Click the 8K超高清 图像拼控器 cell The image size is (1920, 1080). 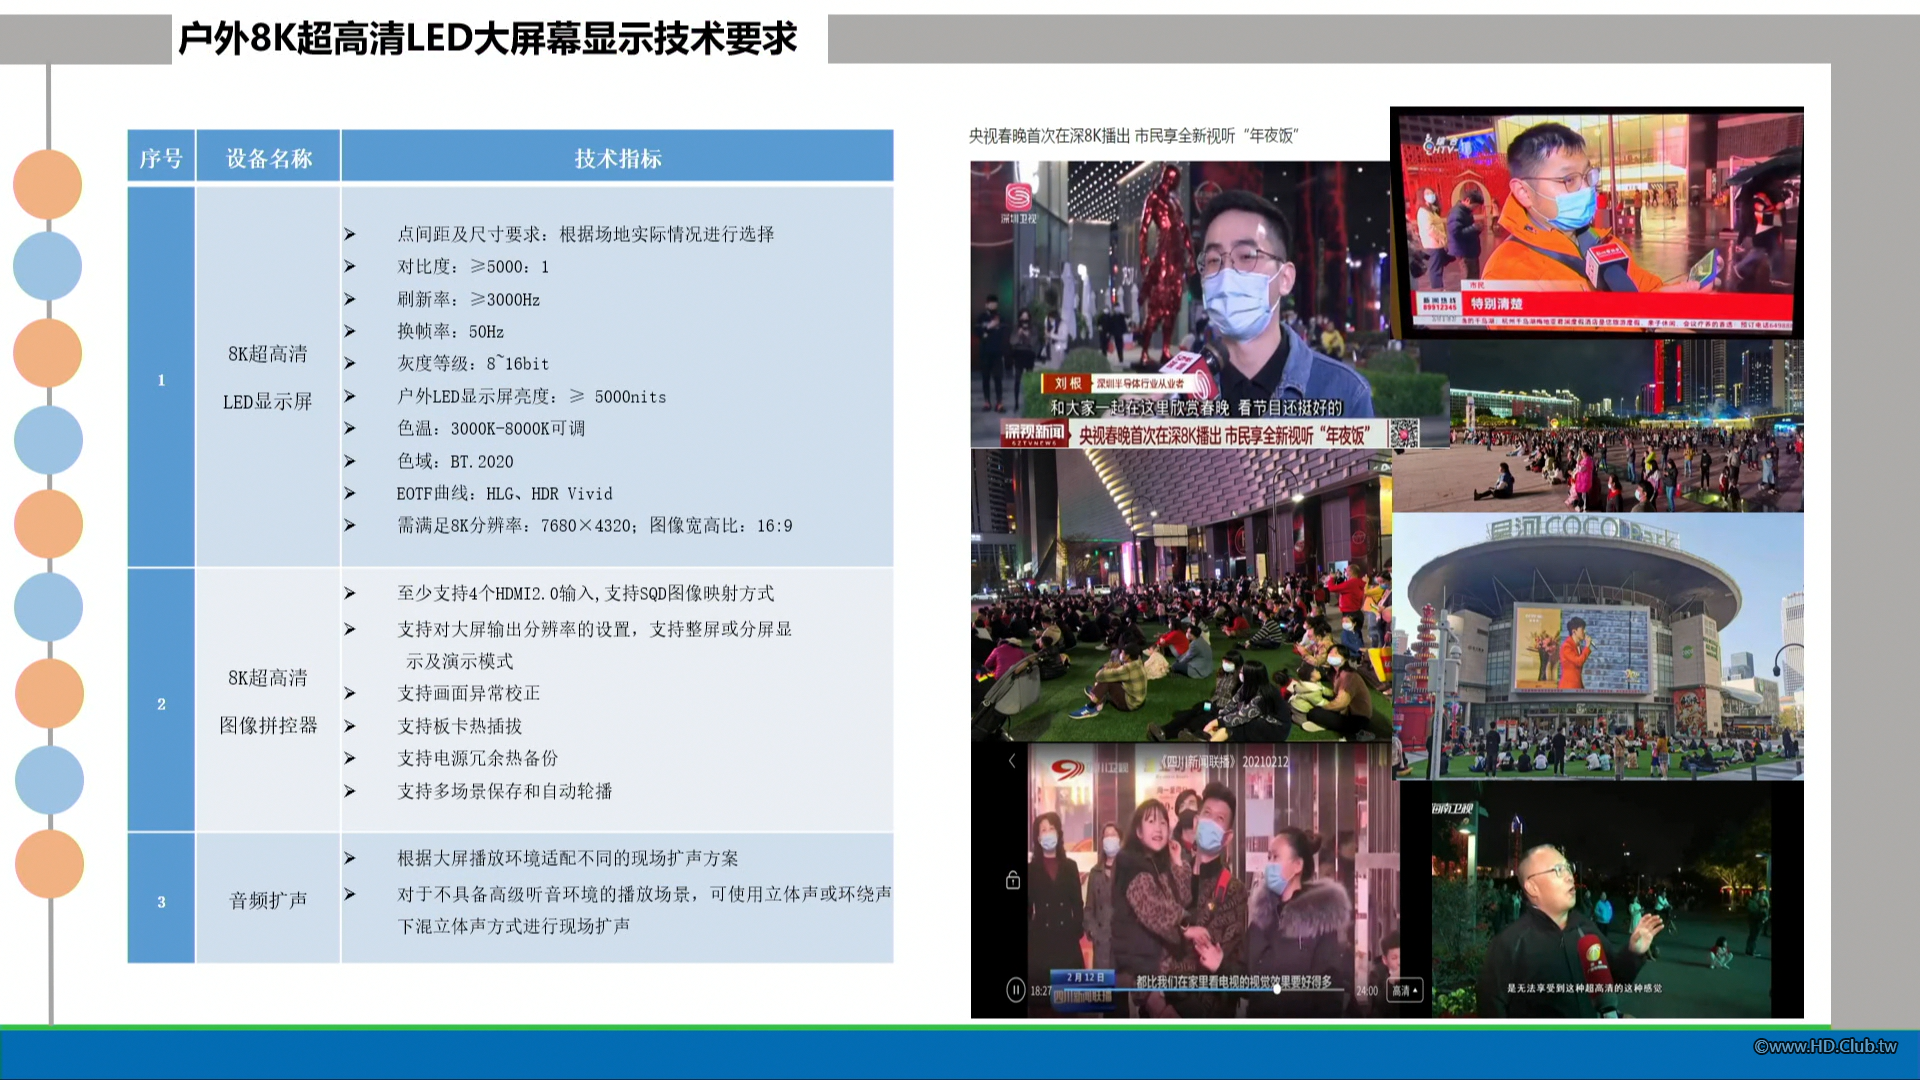[x=268, y=701]
